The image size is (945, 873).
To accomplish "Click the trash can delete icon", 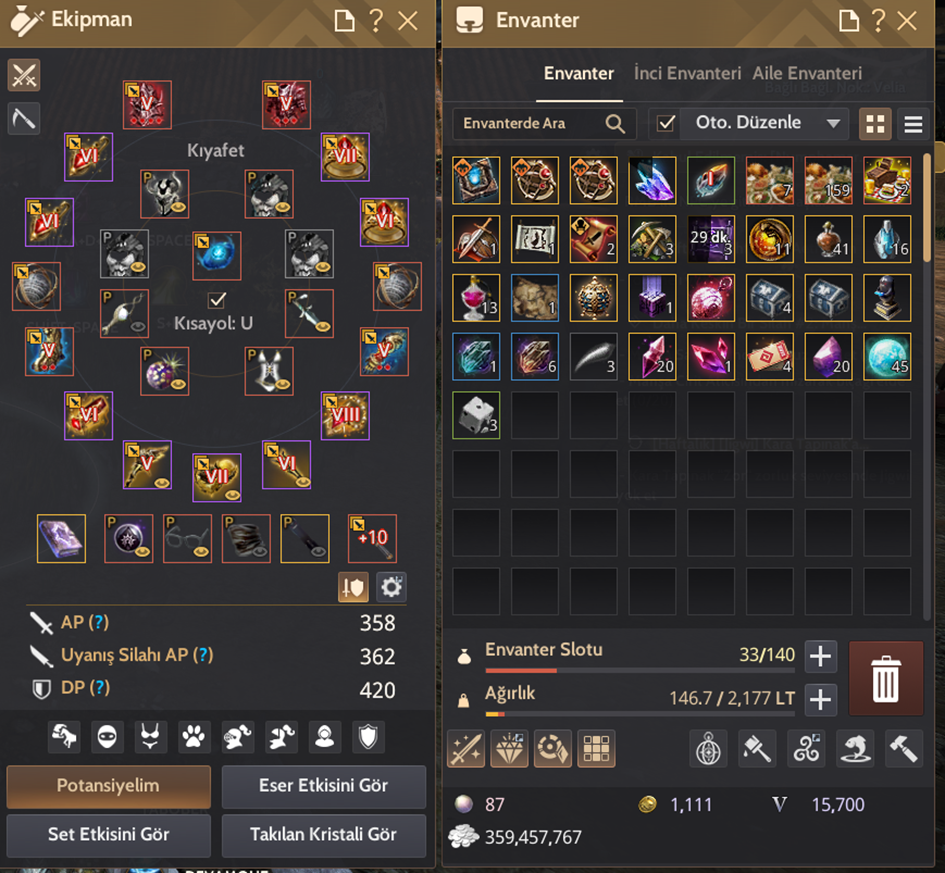I will (885, 678).
